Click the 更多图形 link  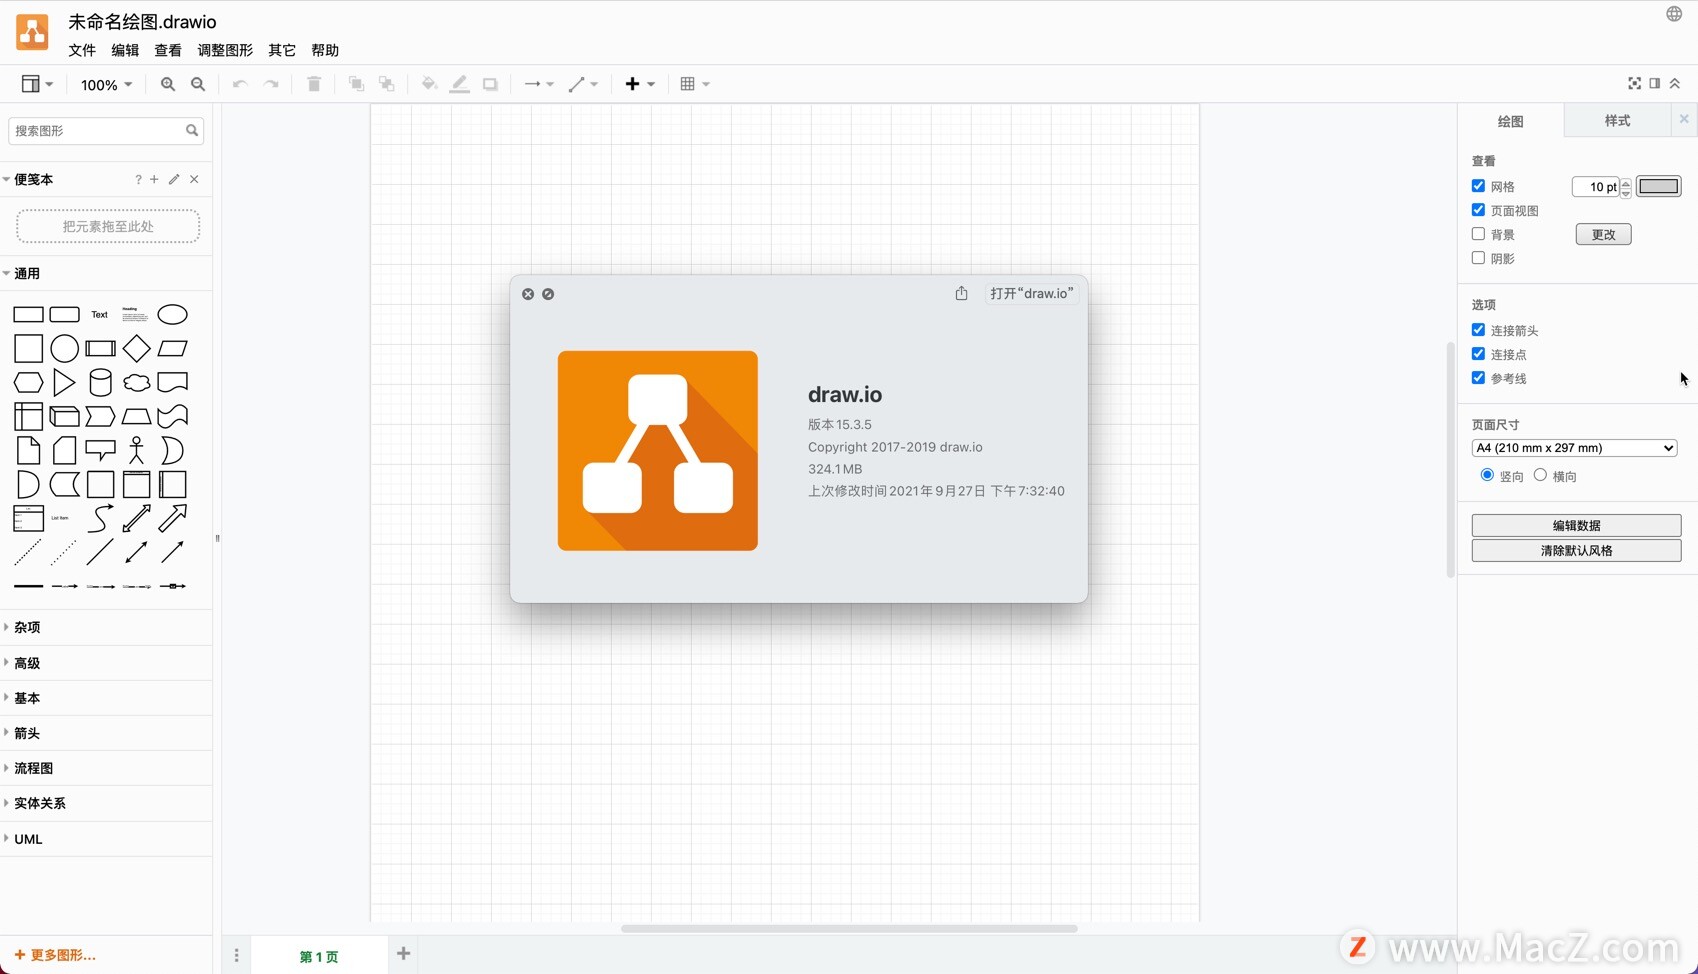(x=56, y=955)
